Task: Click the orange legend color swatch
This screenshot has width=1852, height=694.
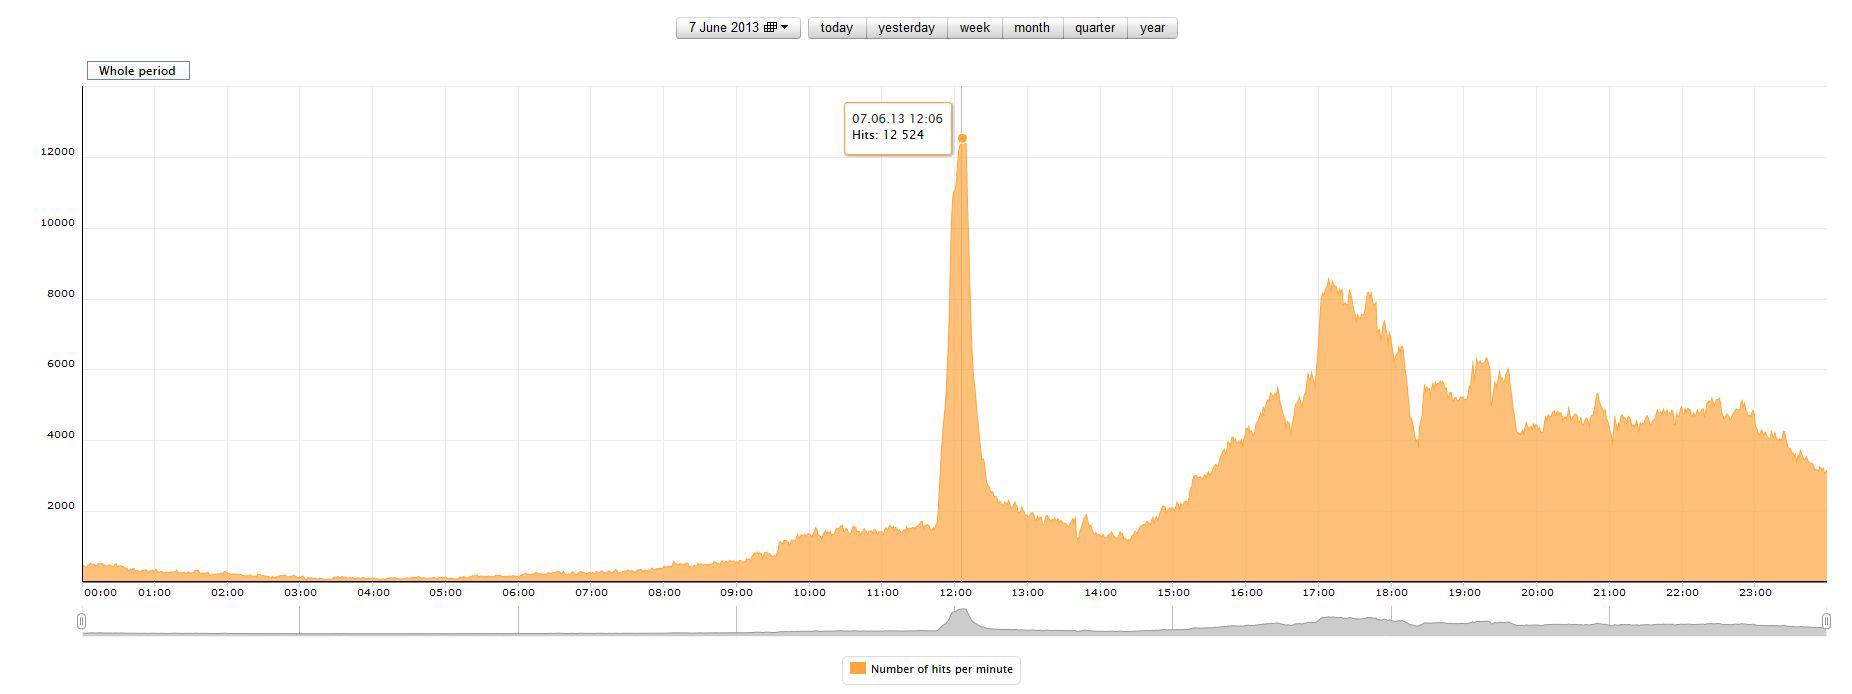Action: click(857, 668)
